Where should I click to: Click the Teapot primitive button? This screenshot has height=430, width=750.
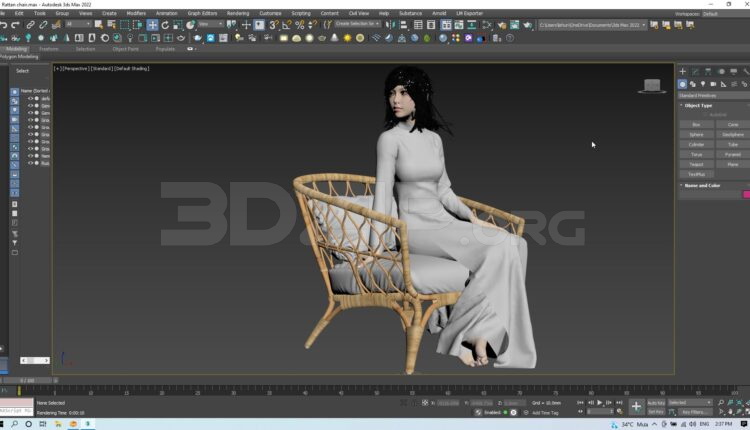pos(696,165)
